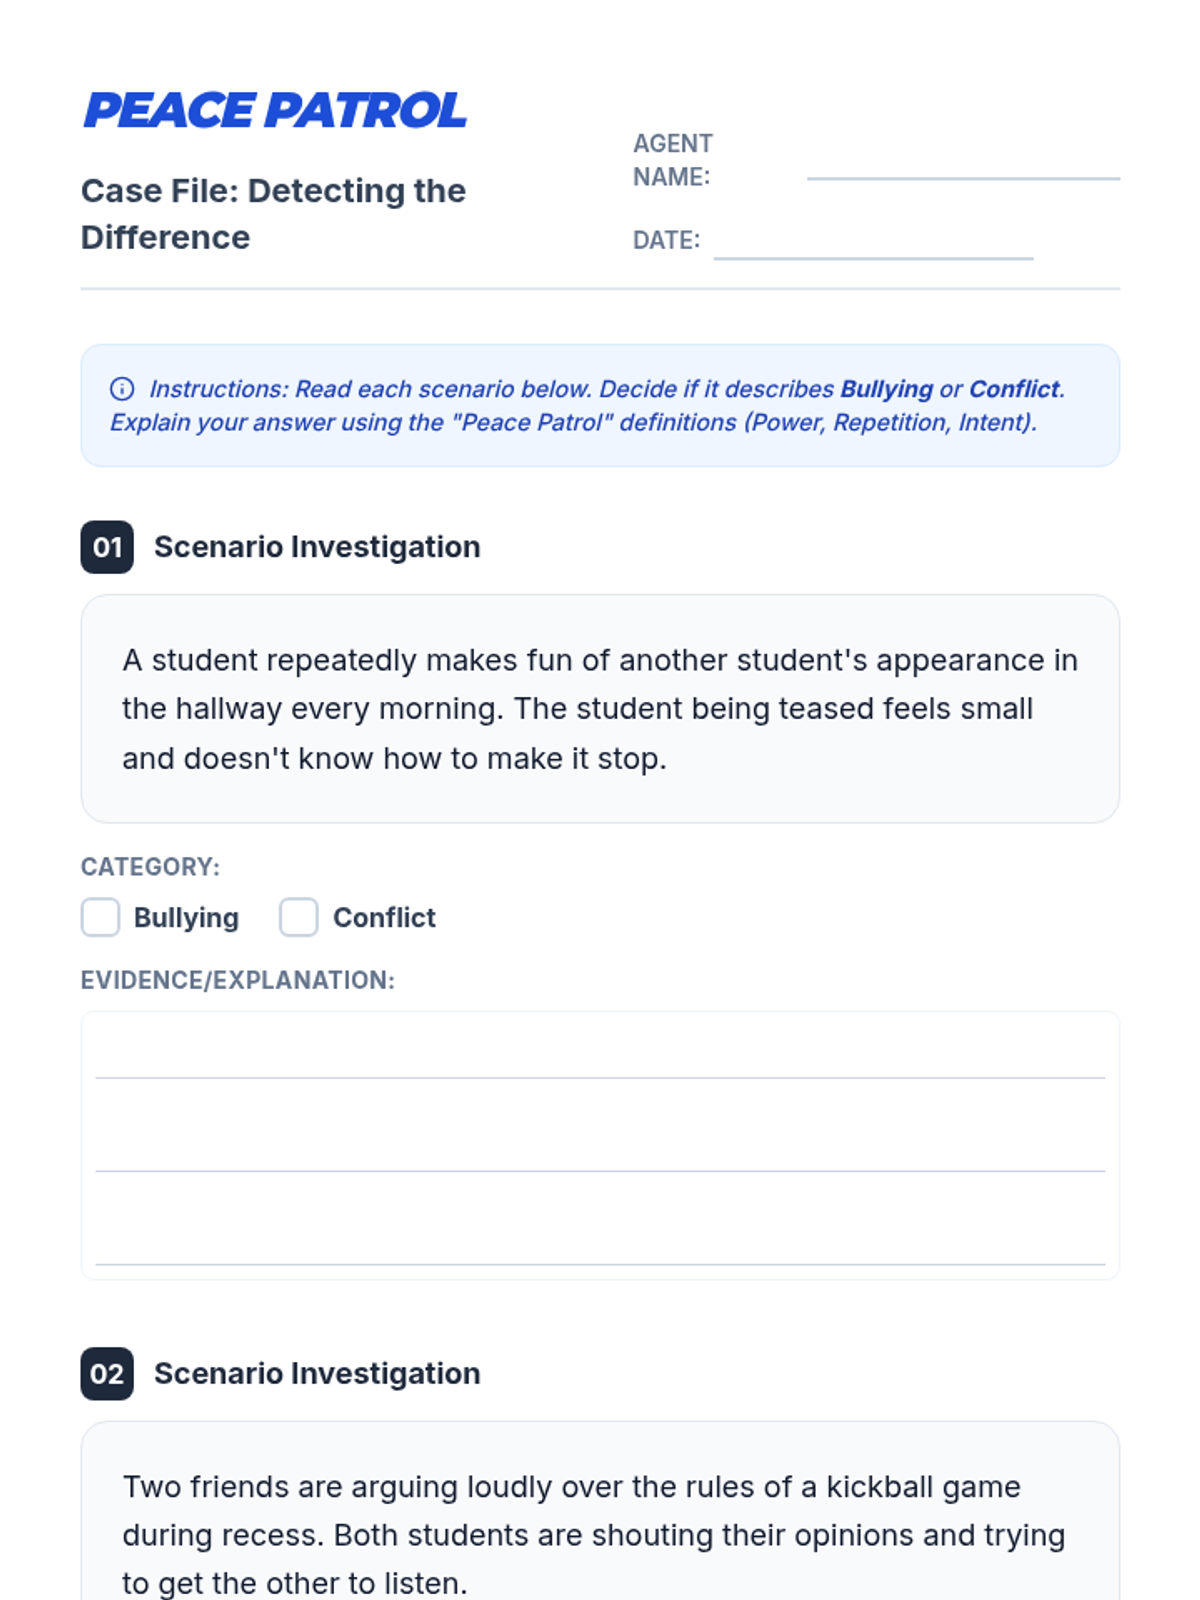The height and width of the screenshot is (1600, 1200).
Task: Click the bold "Bullying" word in instructions
Action: click(886, 389)
